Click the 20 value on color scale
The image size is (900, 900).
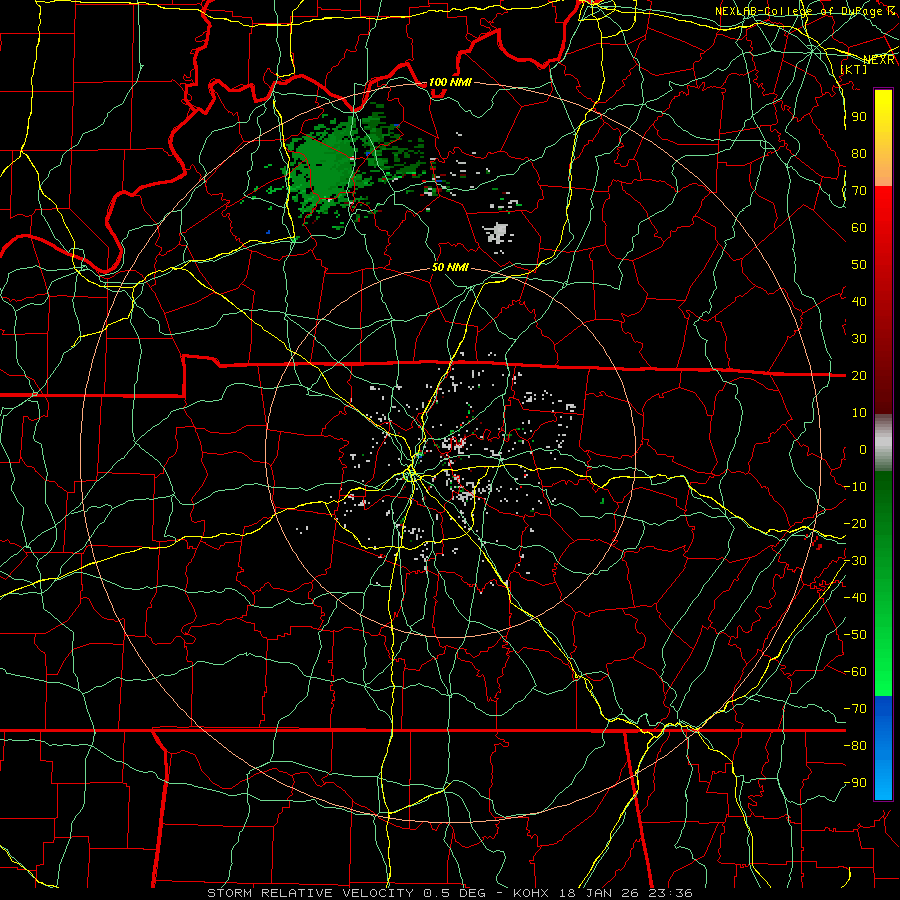point(859,375)
